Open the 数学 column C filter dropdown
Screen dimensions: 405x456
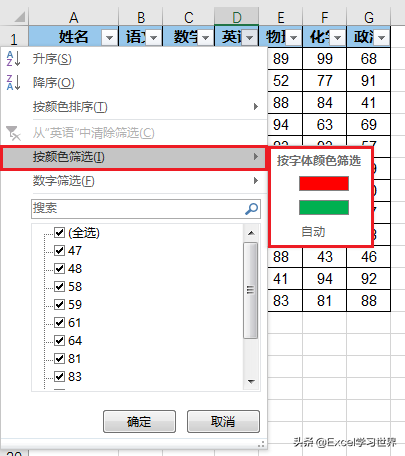(205, 38)
